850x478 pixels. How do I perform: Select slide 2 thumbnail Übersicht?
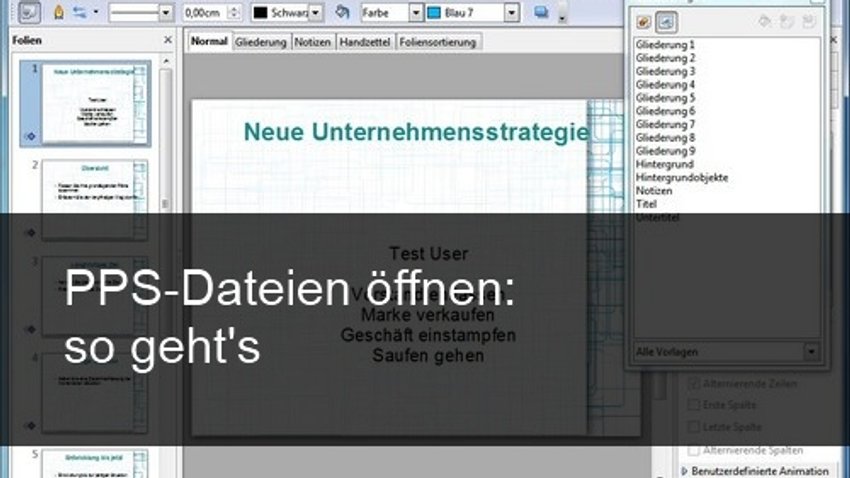coord(95,198)
